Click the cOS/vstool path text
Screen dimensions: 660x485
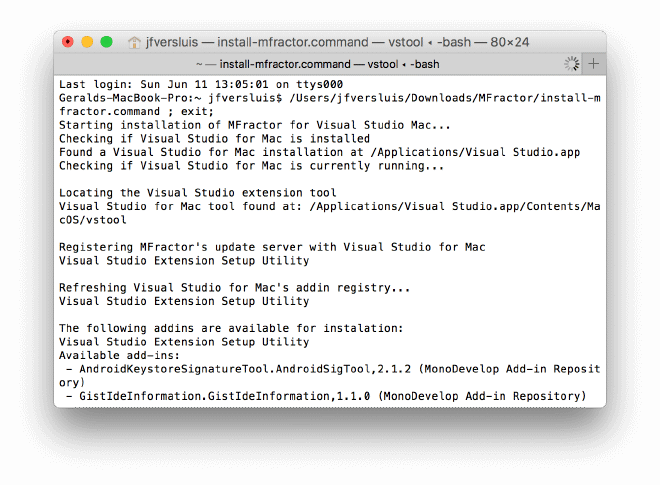pyautogui.click(x=93, y=220)
